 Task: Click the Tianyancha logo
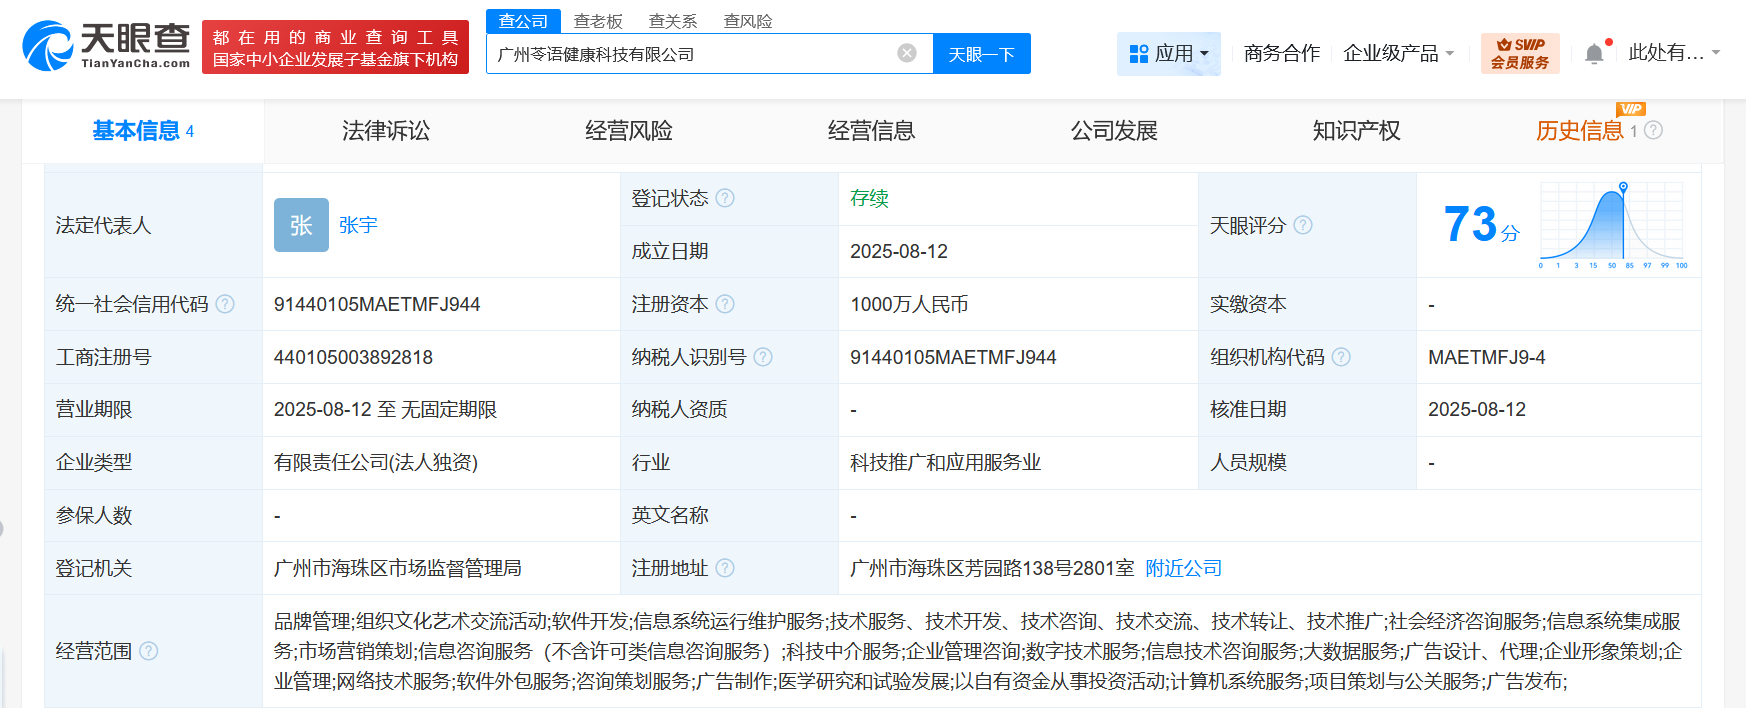pos(106,46)
